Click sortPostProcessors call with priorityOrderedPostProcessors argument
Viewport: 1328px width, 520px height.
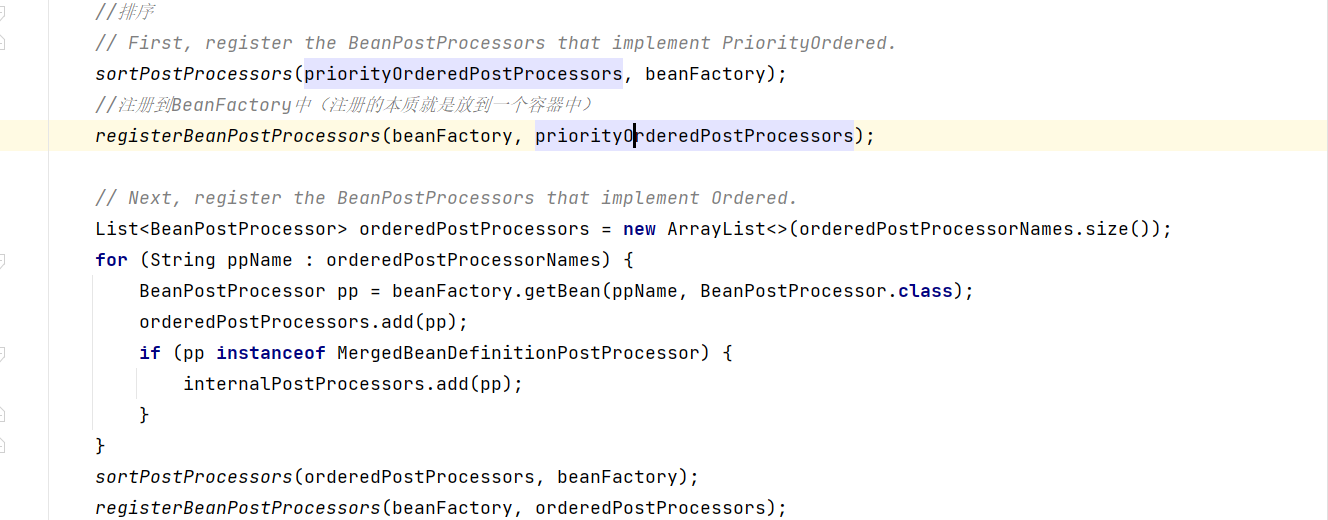pyautogui.click(x=193, y=74)
